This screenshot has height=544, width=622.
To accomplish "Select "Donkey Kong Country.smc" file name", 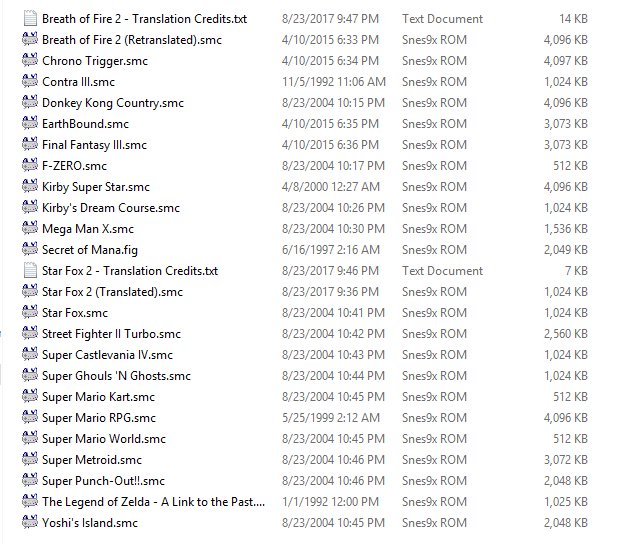I will point(113,103).
